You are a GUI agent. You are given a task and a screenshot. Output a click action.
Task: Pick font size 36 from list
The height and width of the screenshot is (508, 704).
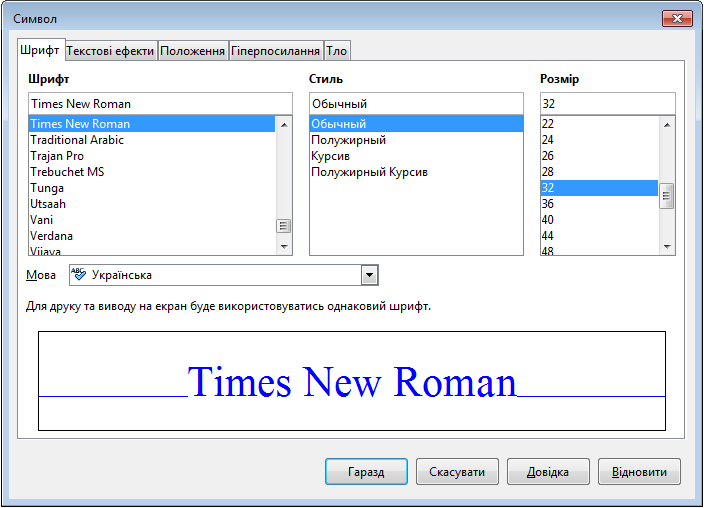[x=548, y=204]
